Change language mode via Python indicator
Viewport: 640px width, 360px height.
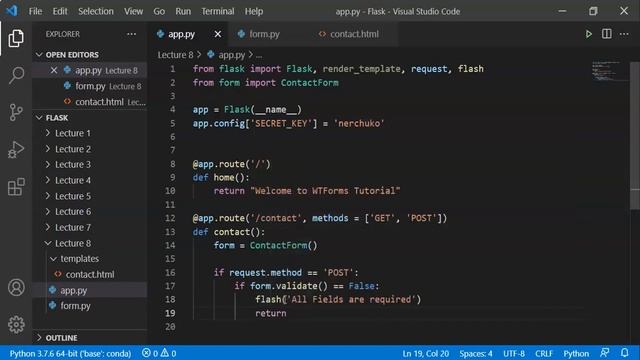tap(576, 353)
